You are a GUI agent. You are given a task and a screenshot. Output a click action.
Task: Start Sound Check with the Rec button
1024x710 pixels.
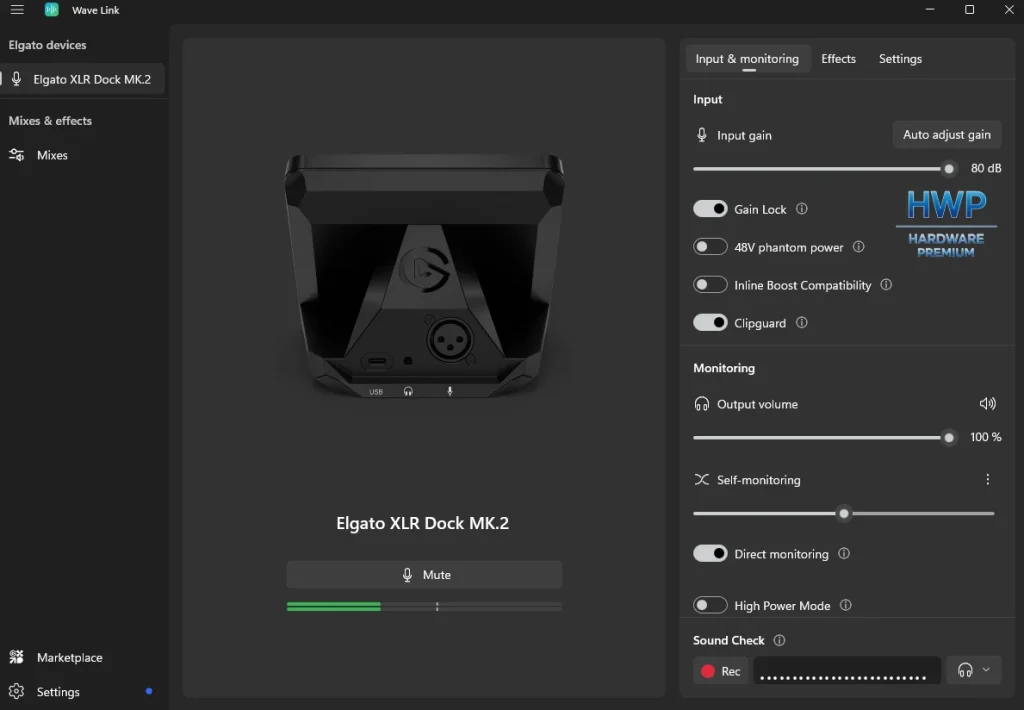721,671
